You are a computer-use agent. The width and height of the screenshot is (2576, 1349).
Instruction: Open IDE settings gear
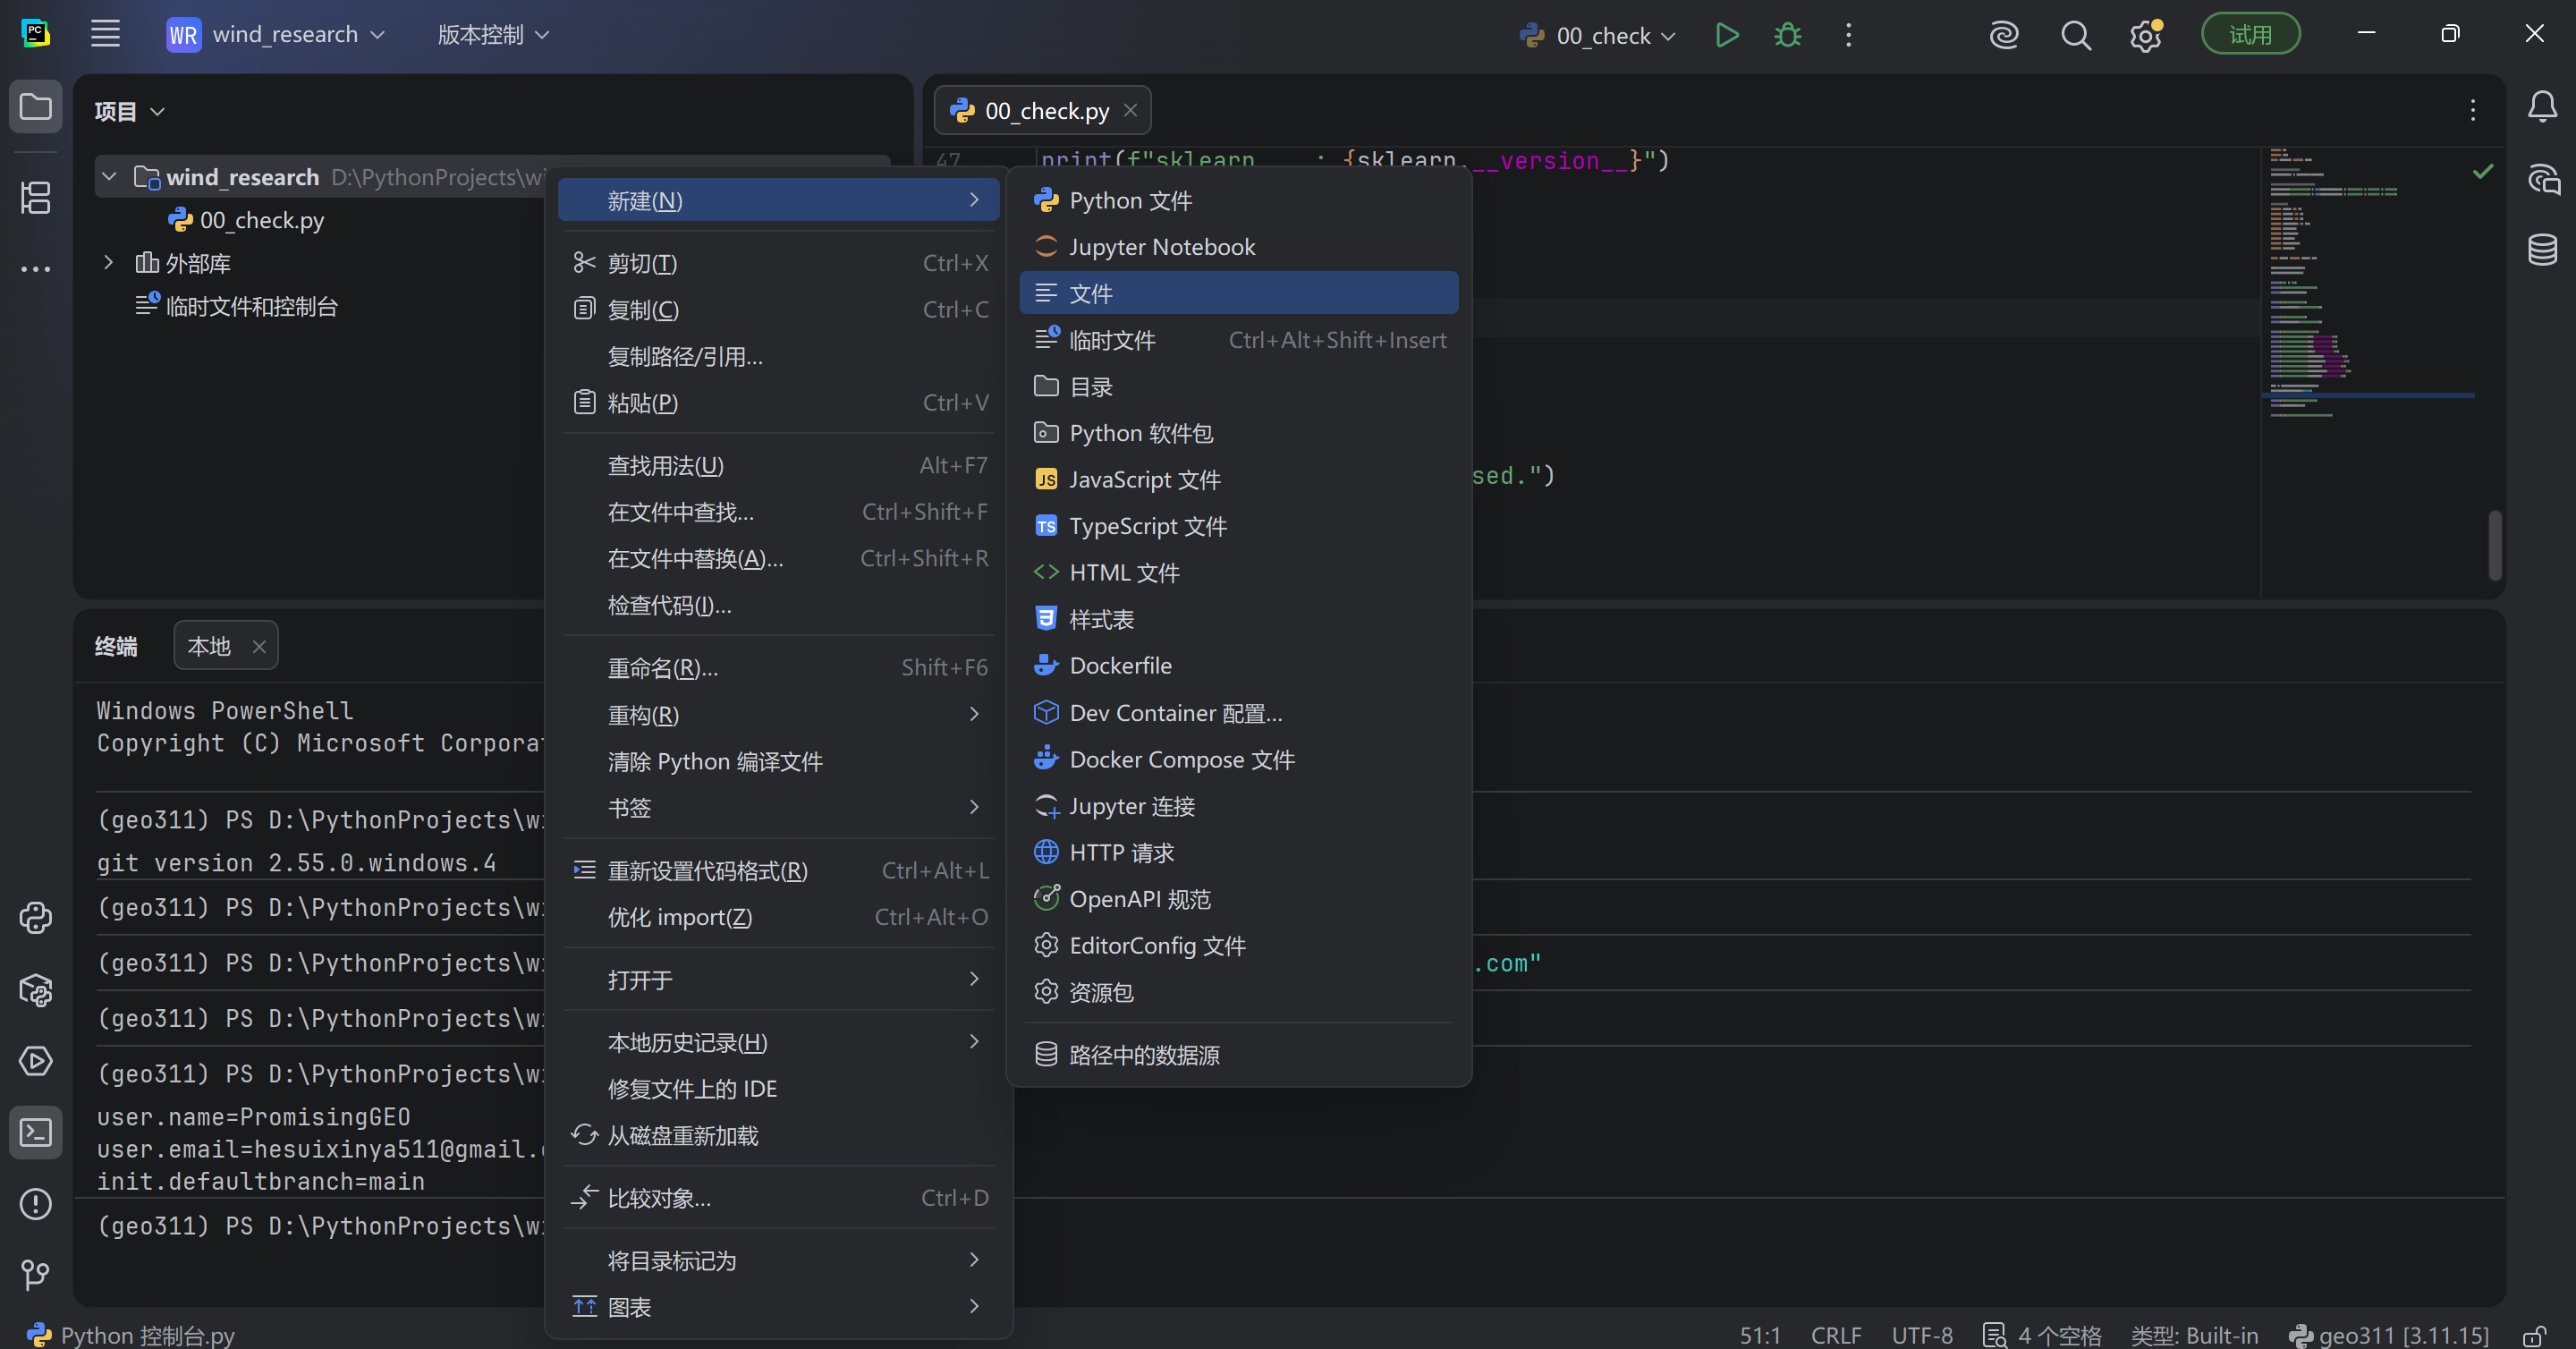click(x=2146, y=35)
